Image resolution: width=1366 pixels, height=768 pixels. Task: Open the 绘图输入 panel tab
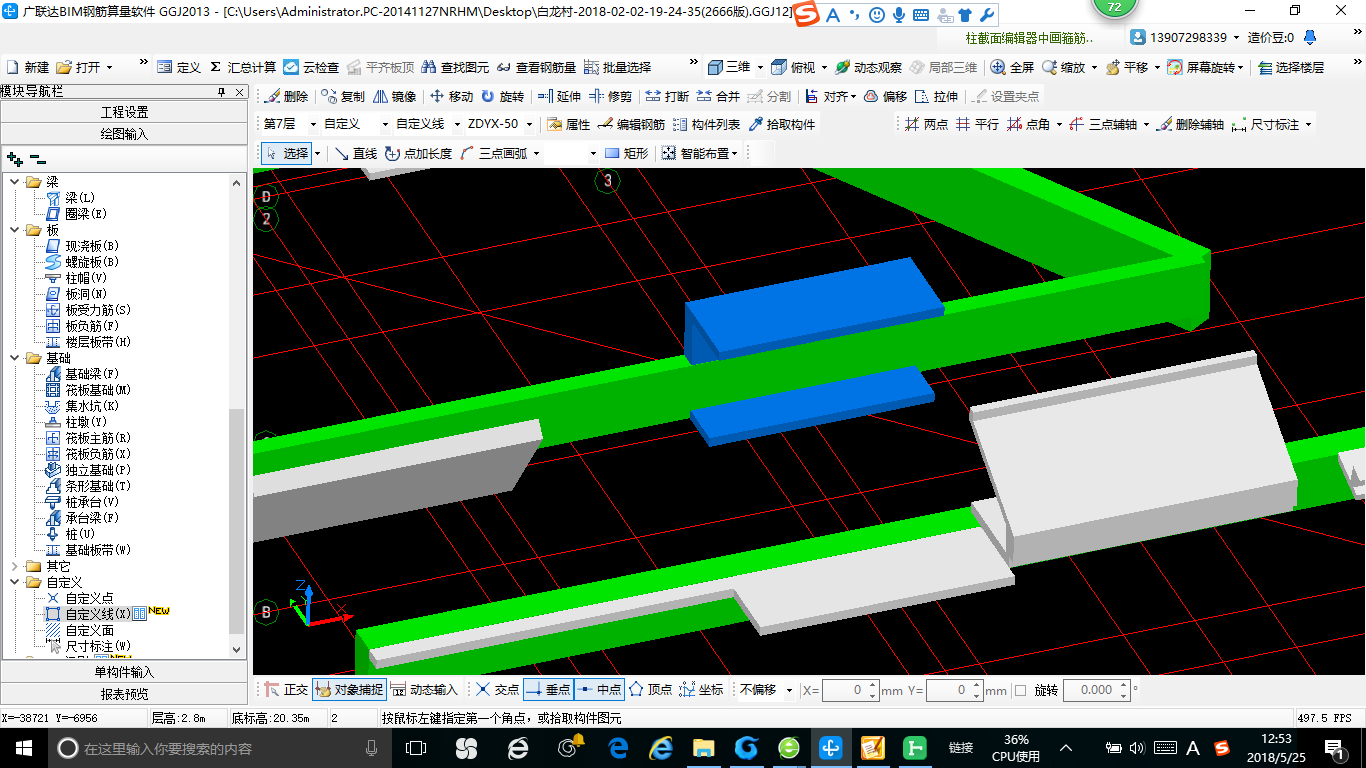coord(124,133)
